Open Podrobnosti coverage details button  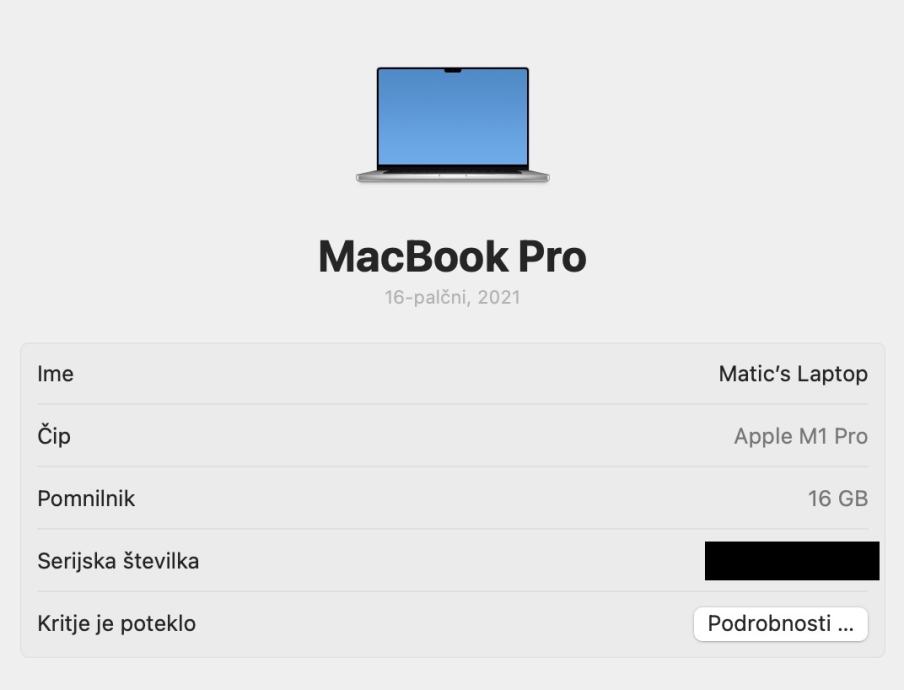coord(781,624)
